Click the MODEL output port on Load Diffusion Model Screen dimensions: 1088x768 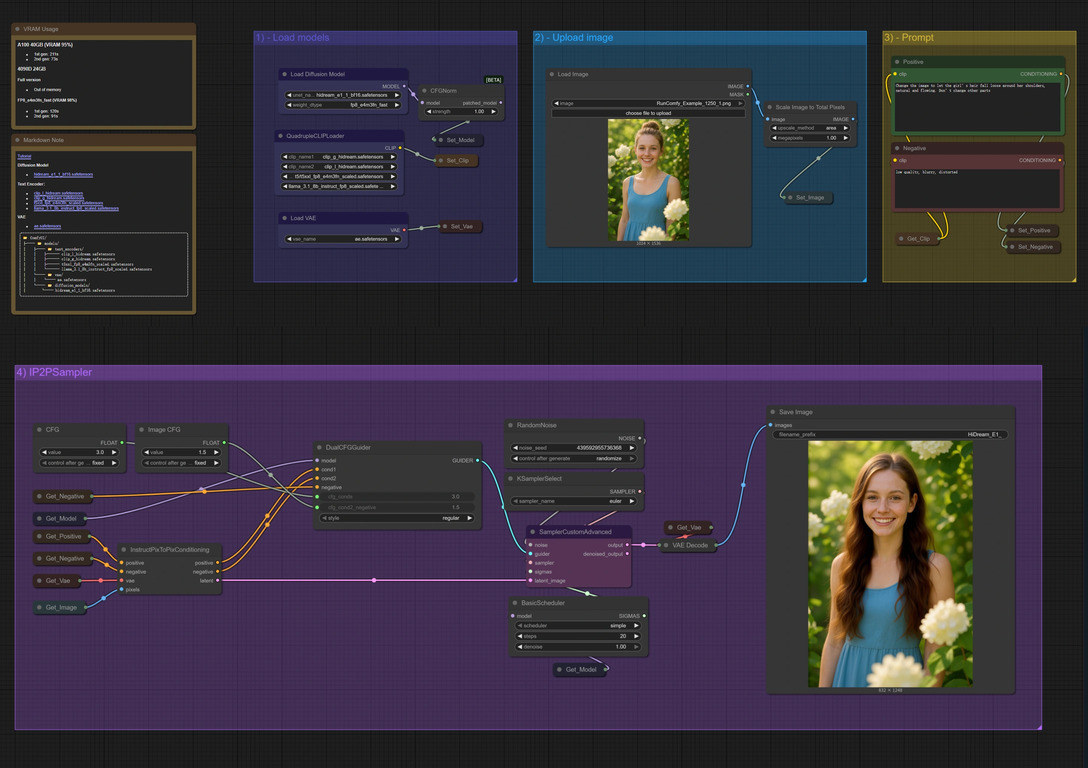[404, 86]
